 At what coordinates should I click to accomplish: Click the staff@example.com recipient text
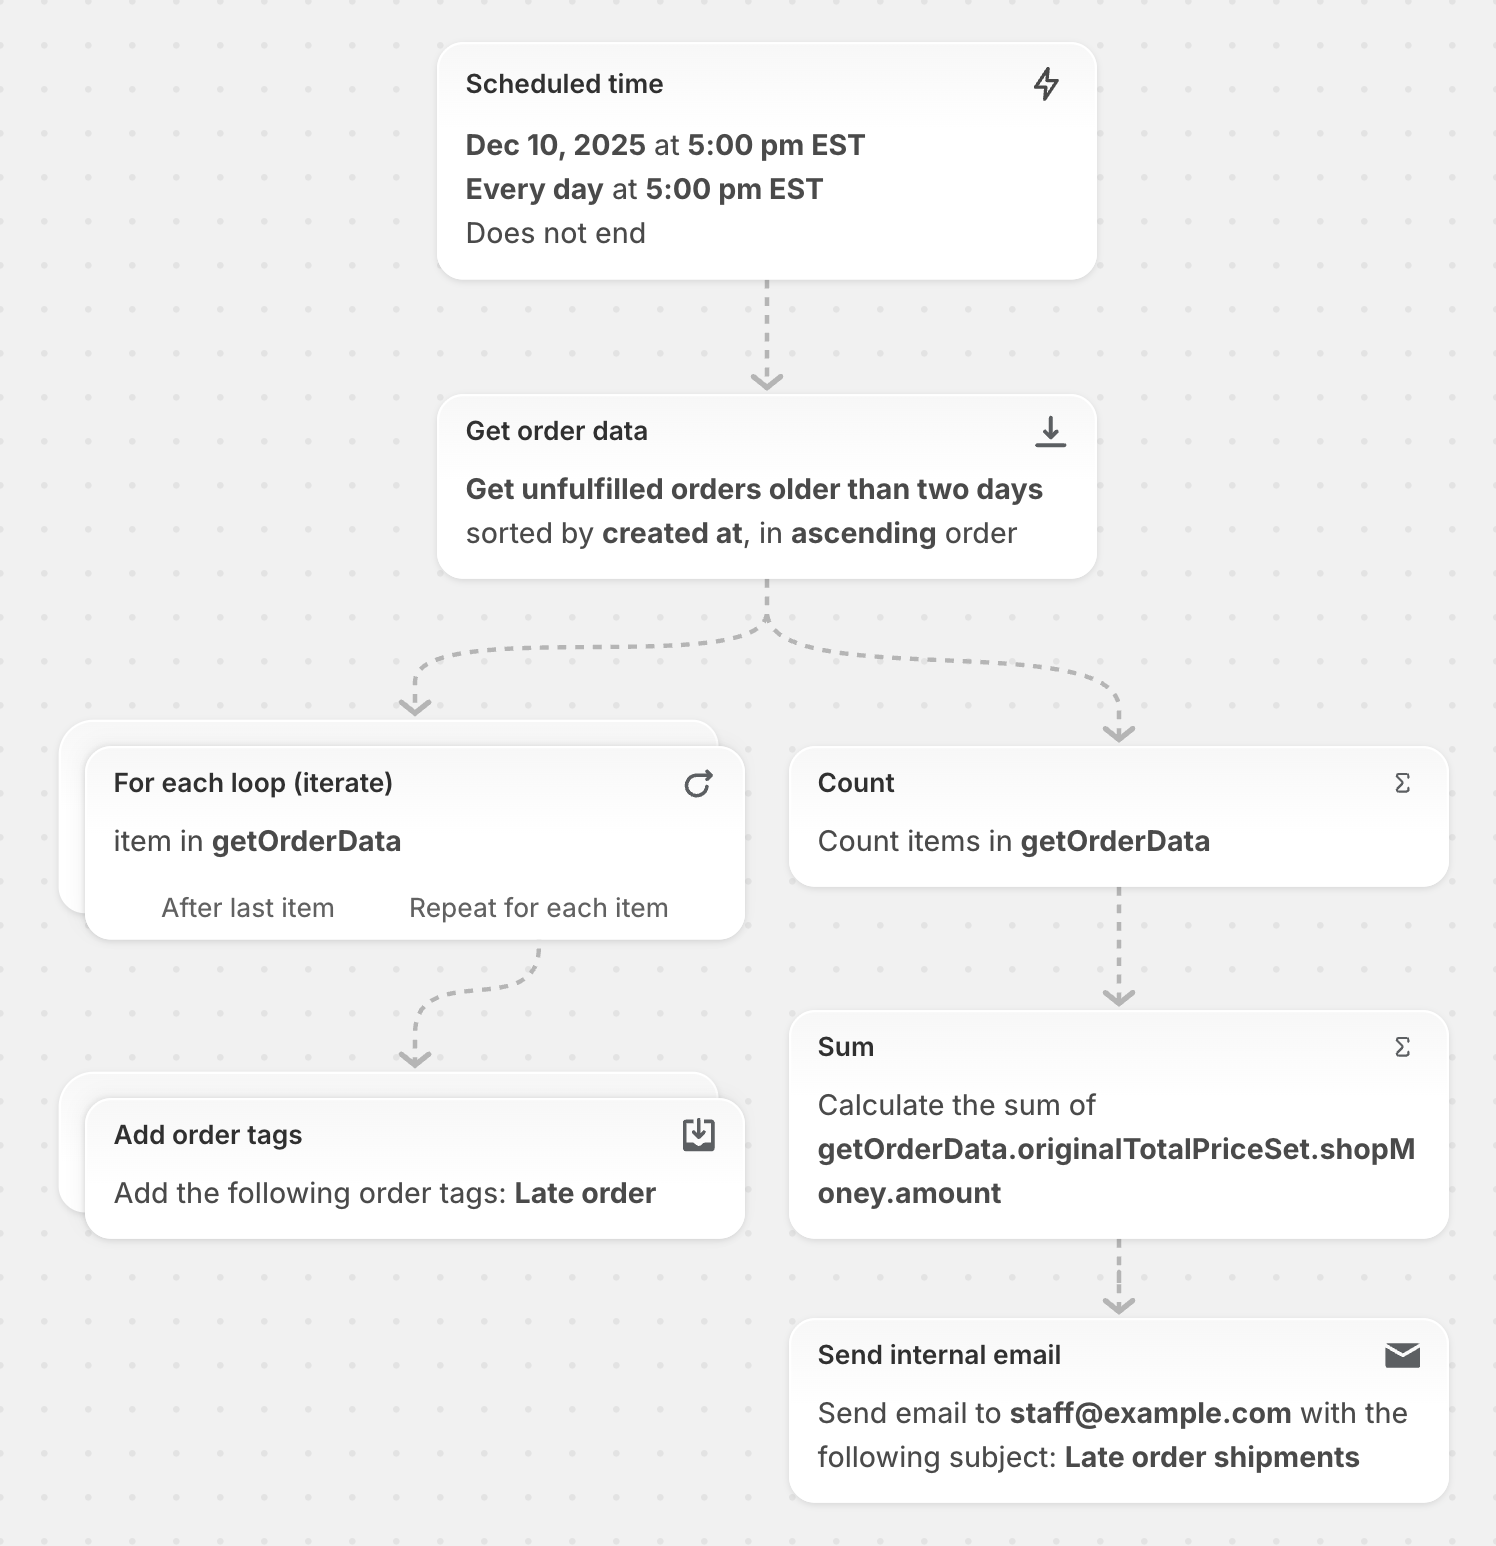coord(1150,1413)
